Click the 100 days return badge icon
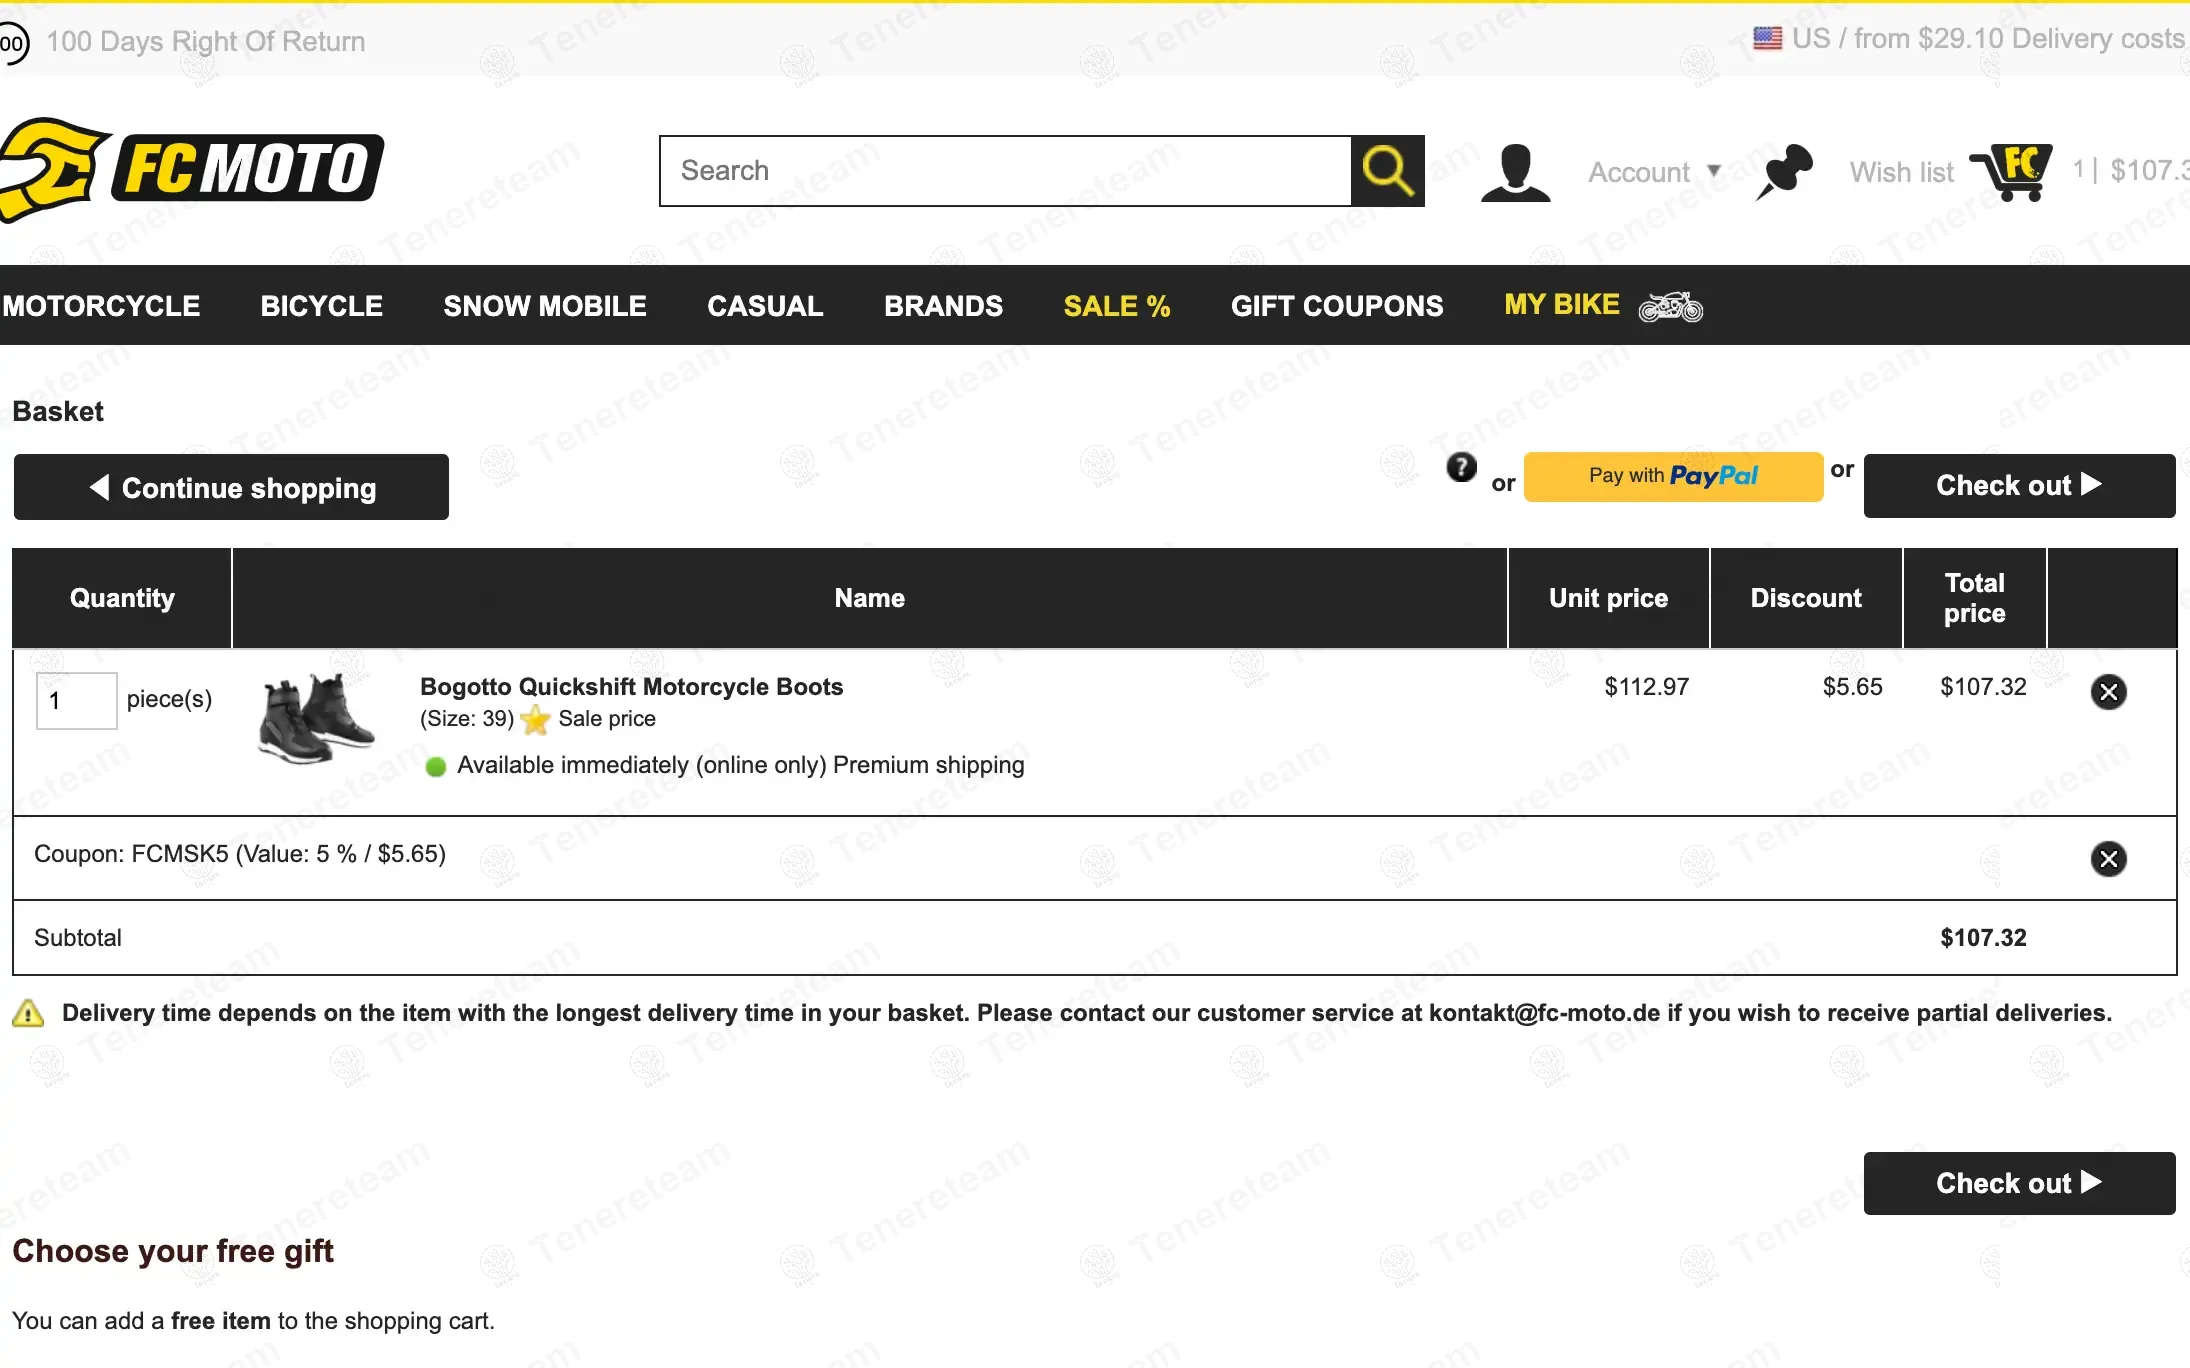2190x1368 pixels. 14,42
